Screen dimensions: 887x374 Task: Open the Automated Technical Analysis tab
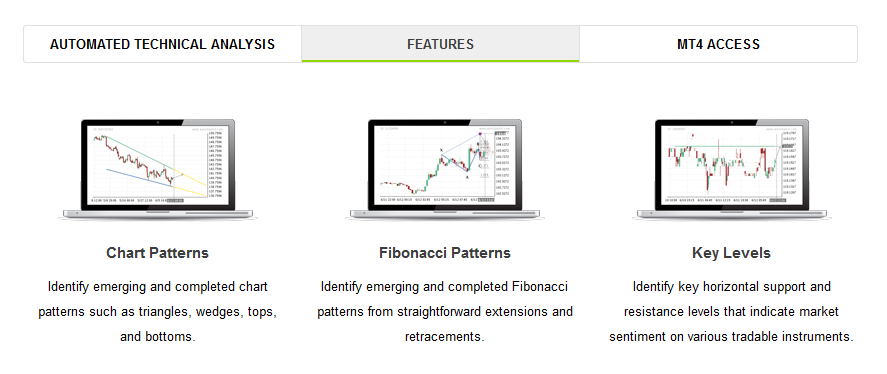[162, 44]
